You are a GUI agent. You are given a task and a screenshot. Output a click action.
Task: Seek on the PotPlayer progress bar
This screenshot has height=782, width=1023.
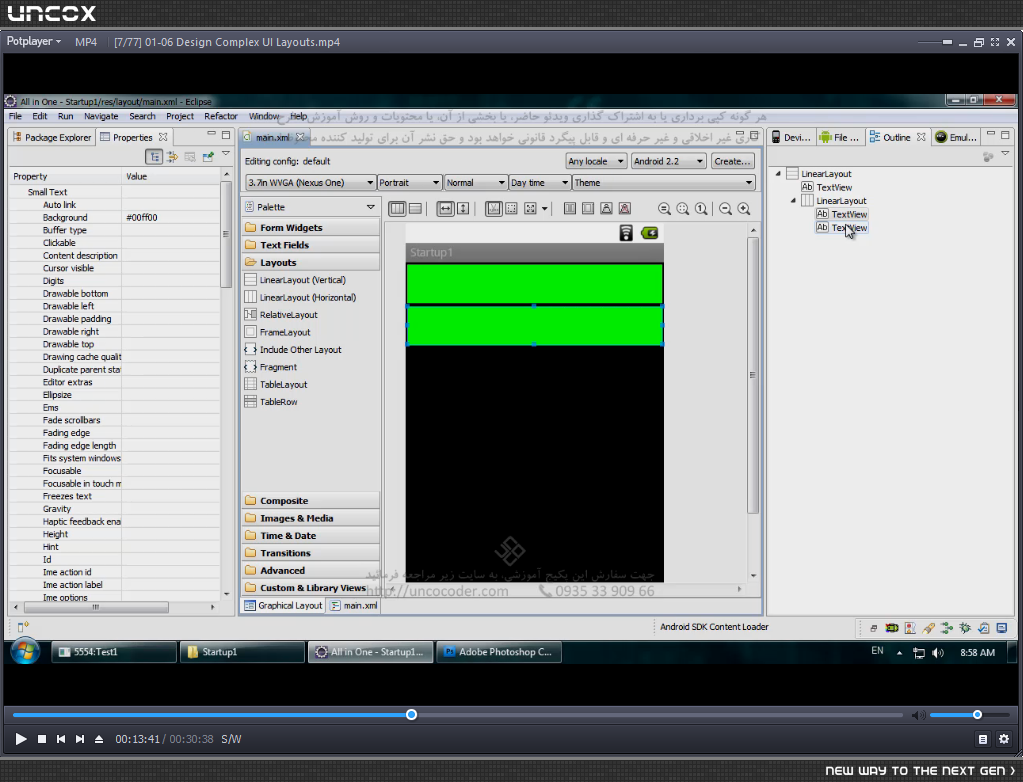click(457, 715)
